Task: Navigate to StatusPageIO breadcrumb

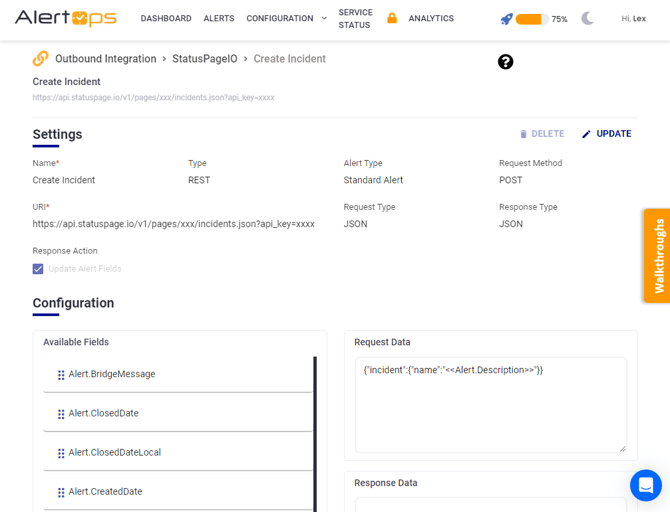Action: (205, 59)
